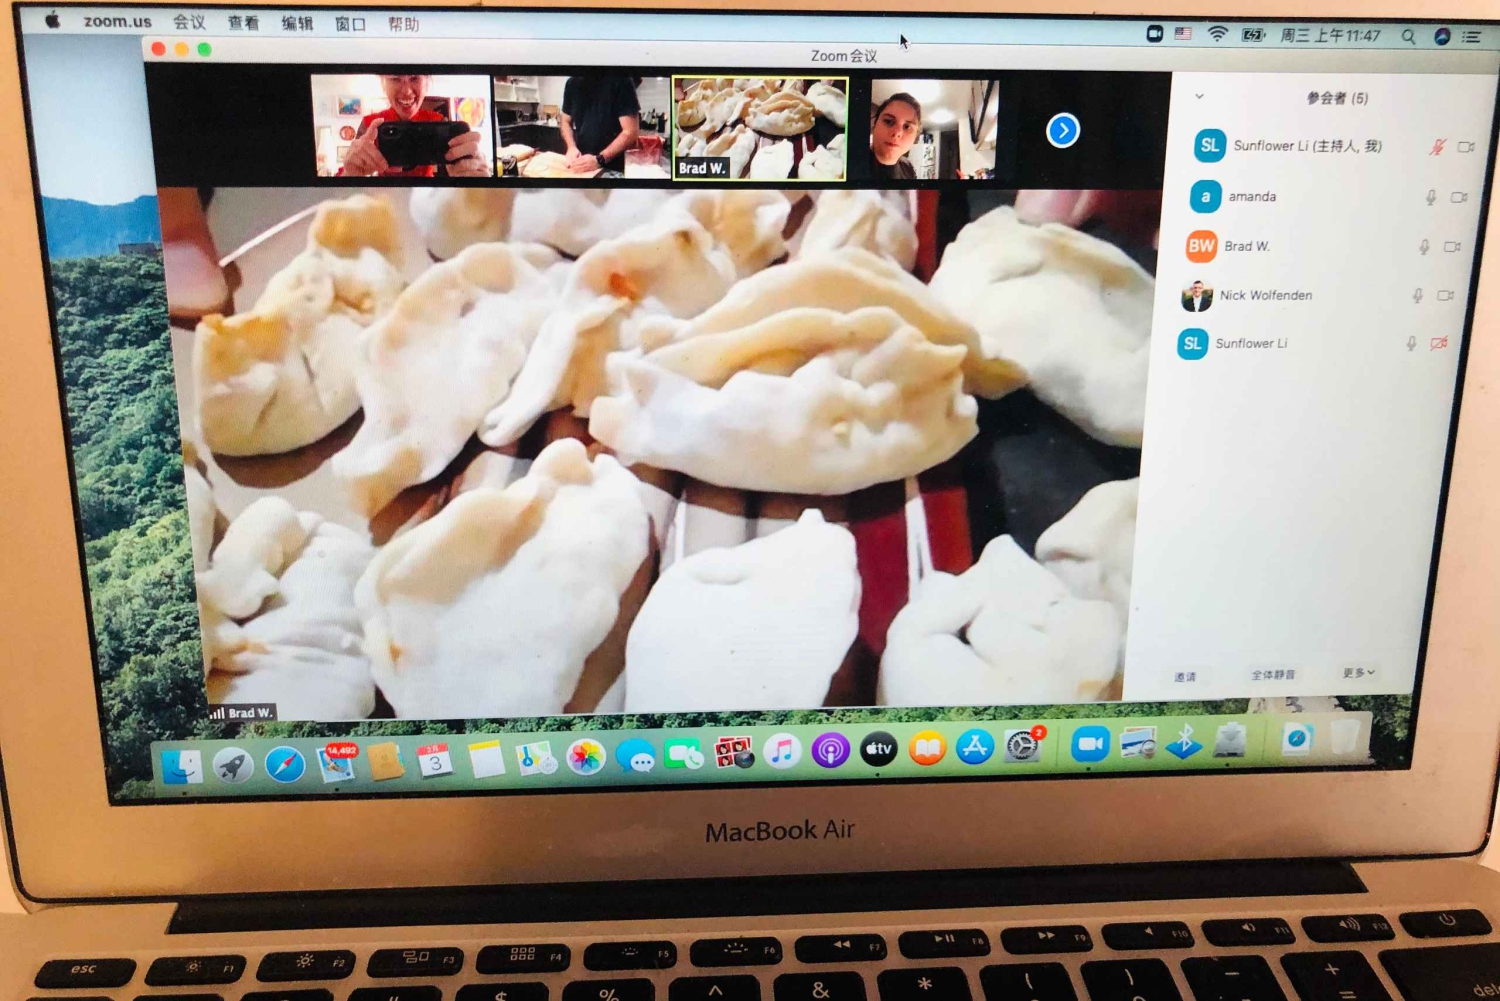
Task: Select Brad W.'s highlighted video thumbnail
Action: pyautogui.click(x=760, y=128)
